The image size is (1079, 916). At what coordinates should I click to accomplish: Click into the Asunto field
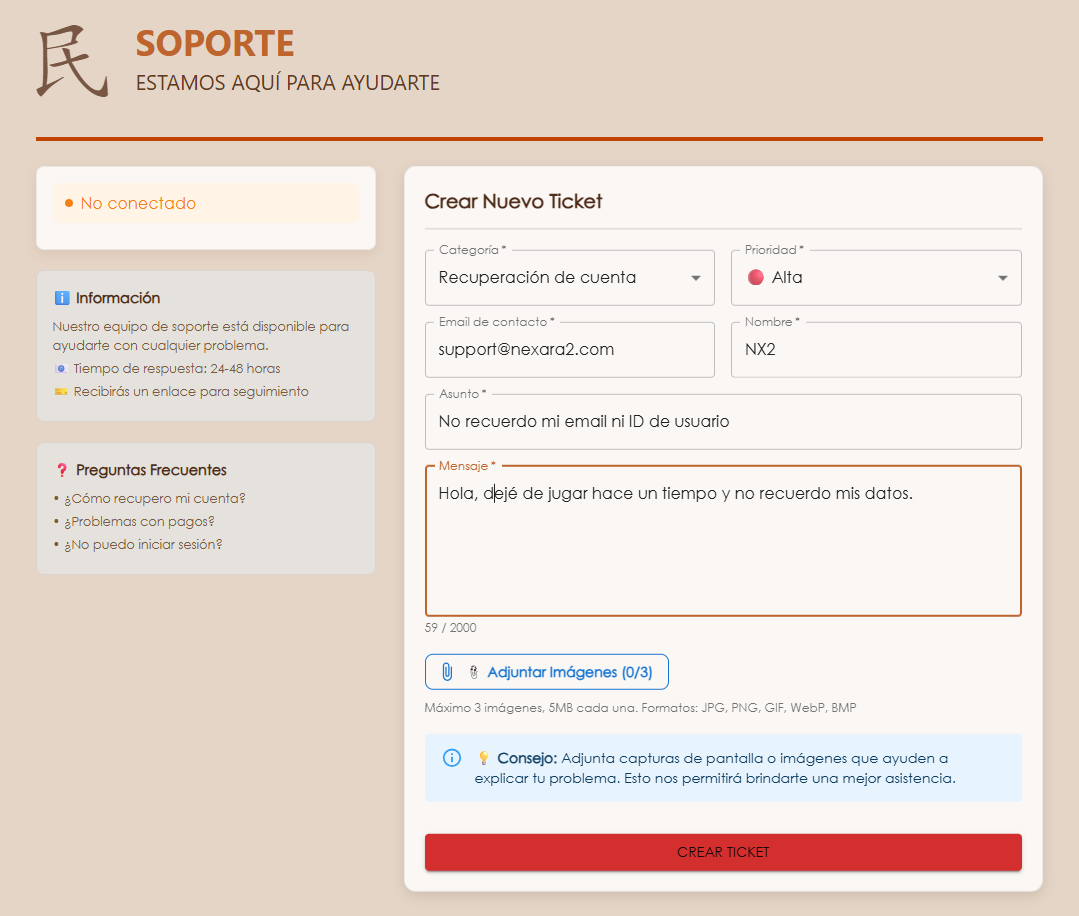click(722, 422)
